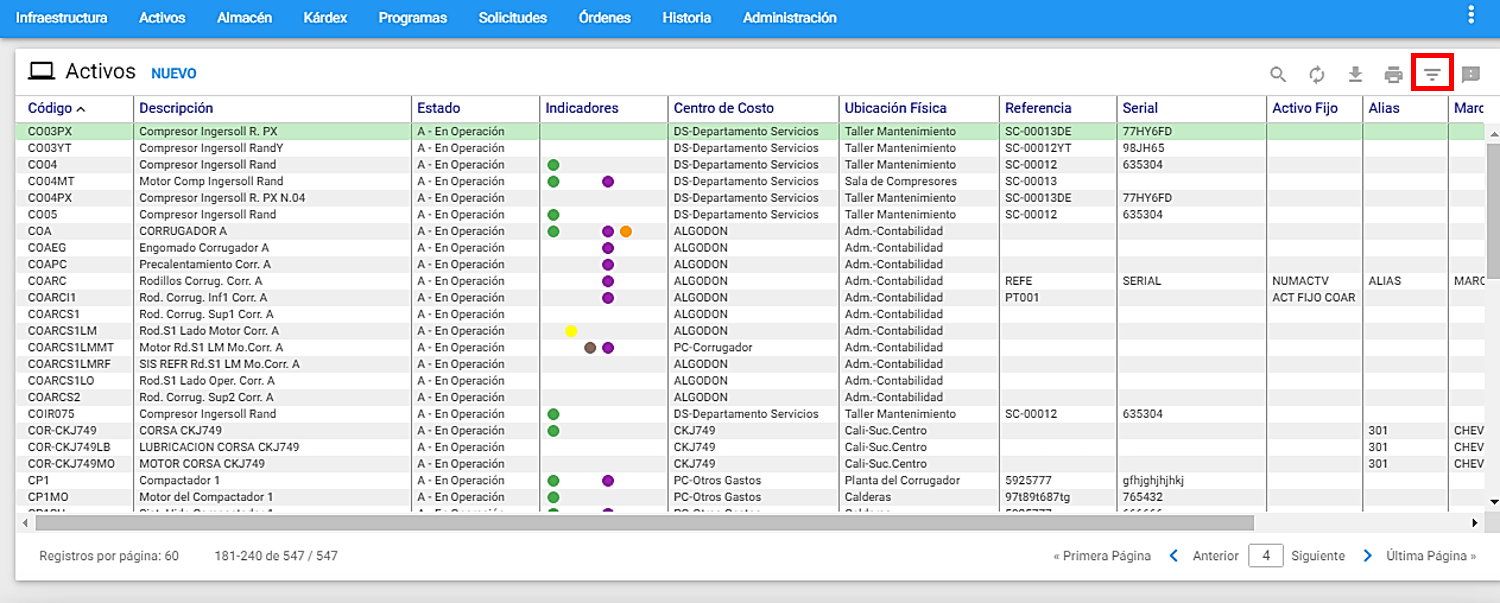
Task: Click the horizontal scrollbar thumb
Action: click(644, 523)
